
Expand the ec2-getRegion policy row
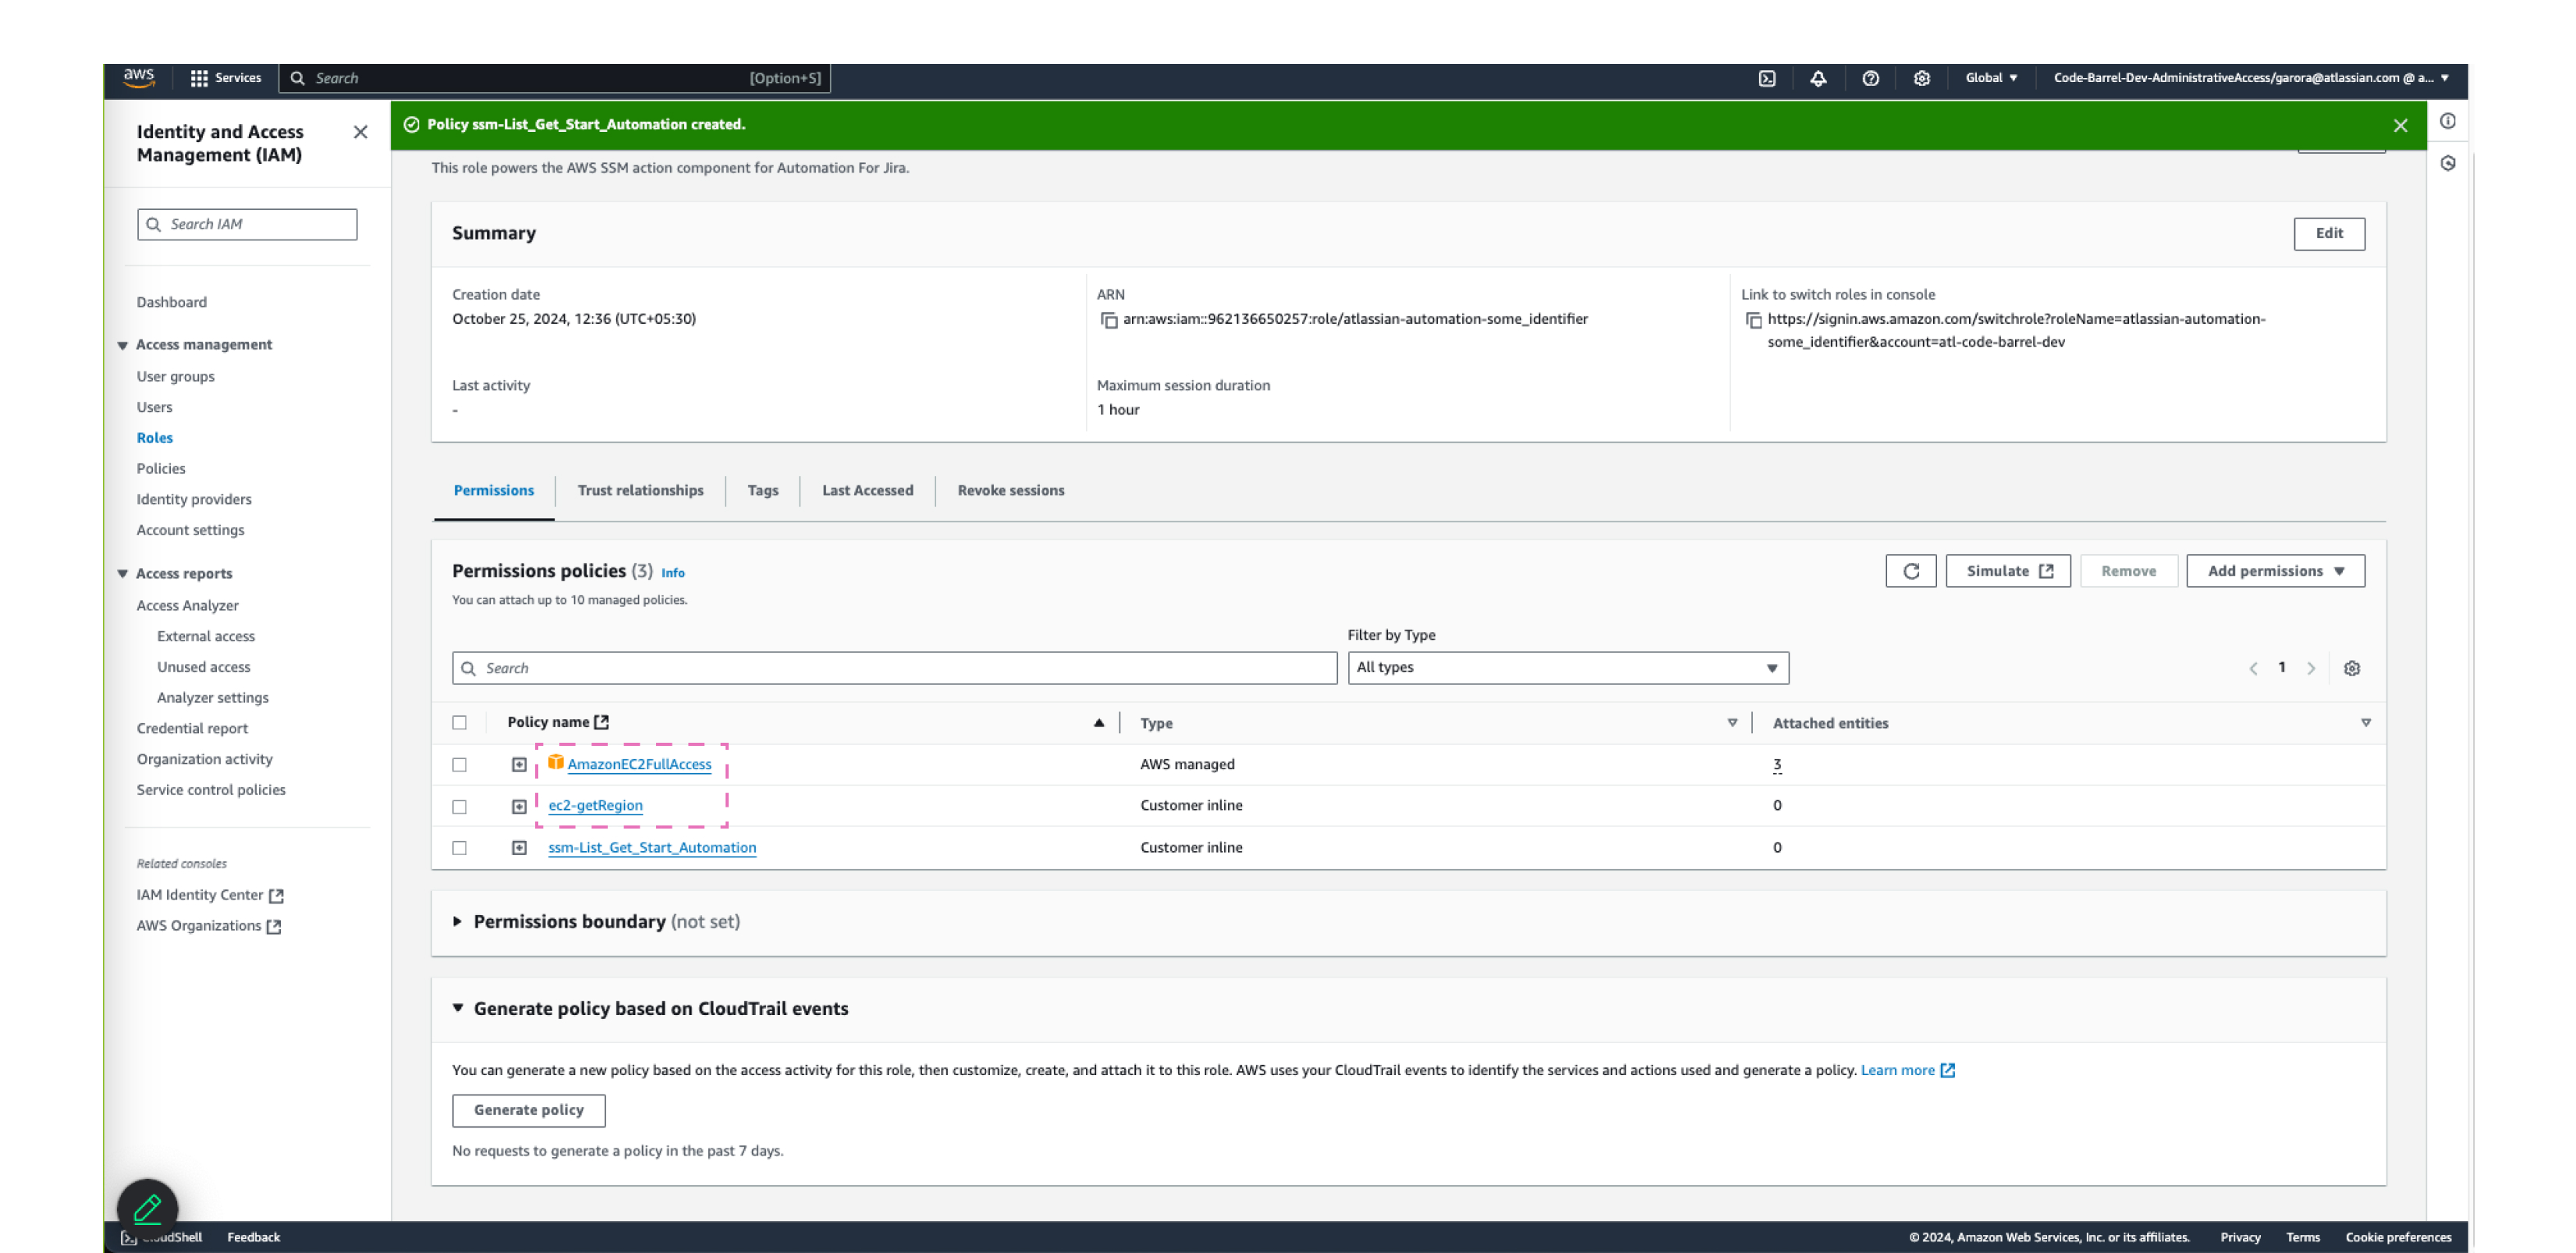[x=519, y=807]
